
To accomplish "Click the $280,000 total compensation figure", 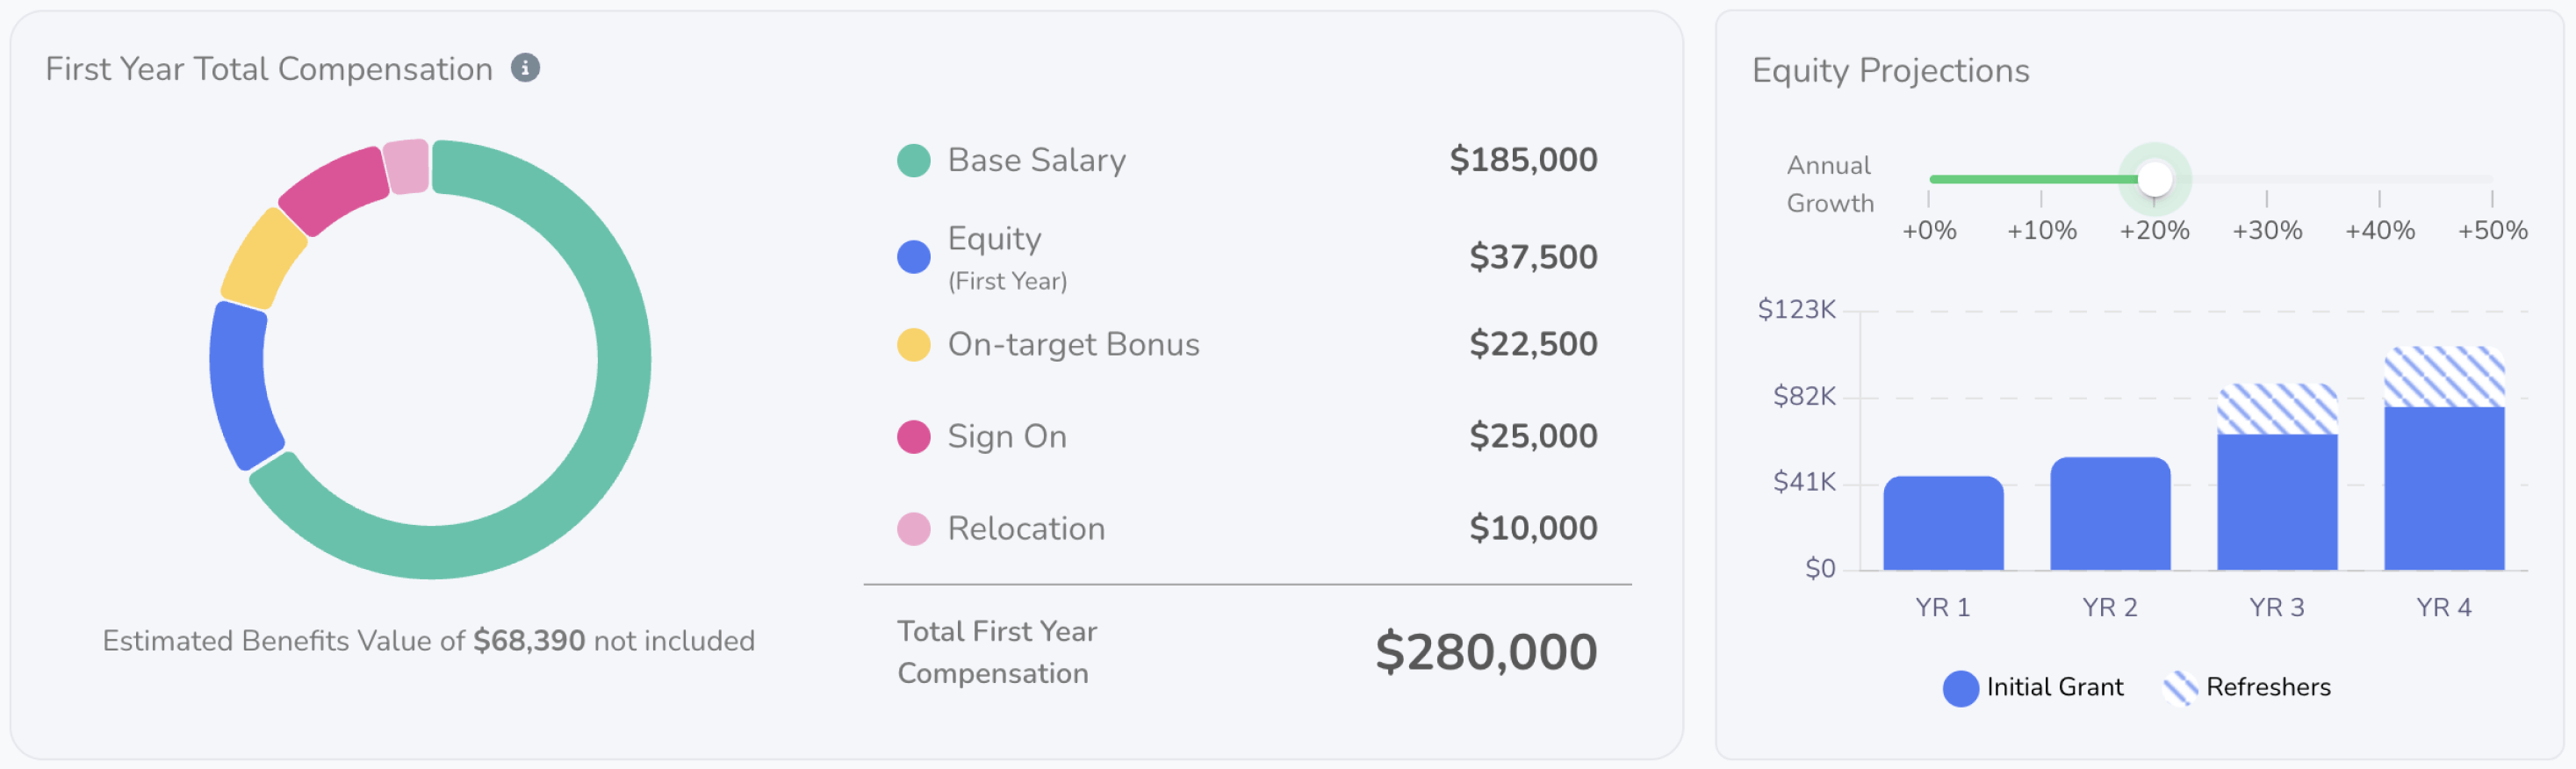I will (x=1486, y=653).
